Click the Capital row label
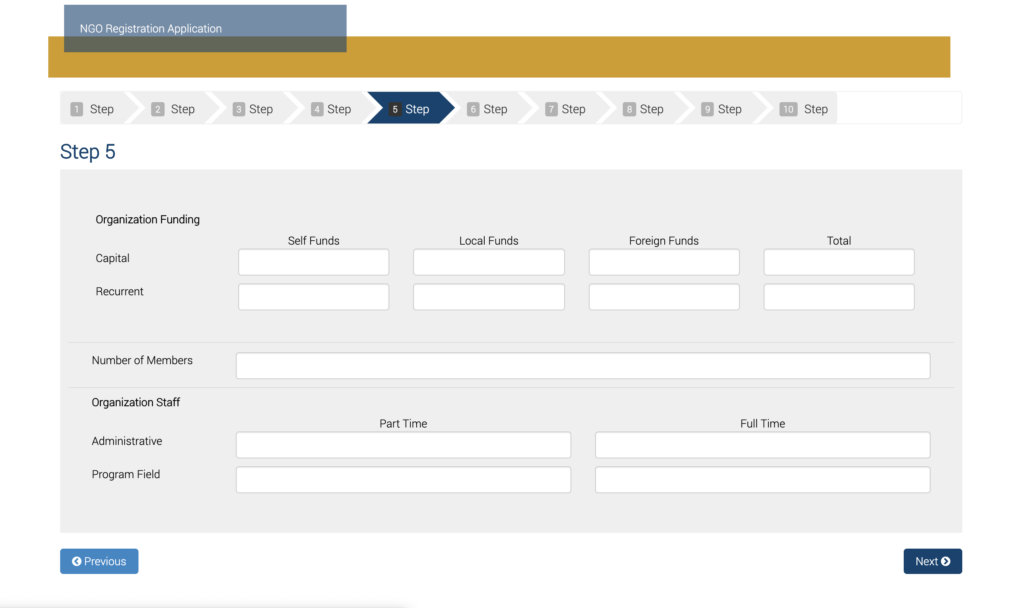 click(112, 259)
